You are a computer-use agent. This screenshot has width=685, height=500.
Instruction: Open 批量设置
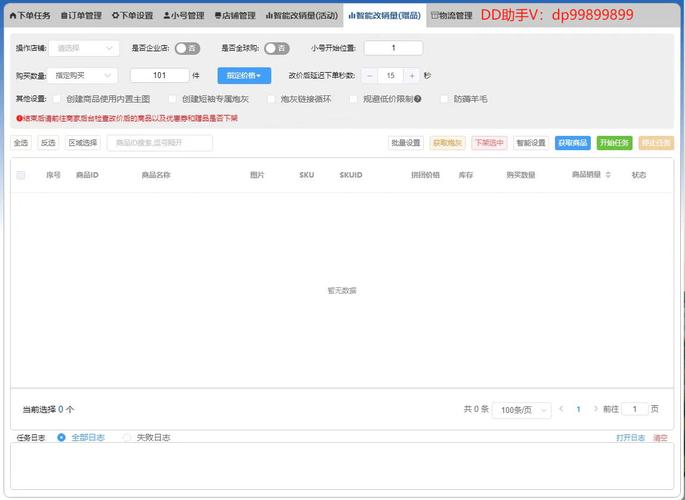(x=406, y=143)
